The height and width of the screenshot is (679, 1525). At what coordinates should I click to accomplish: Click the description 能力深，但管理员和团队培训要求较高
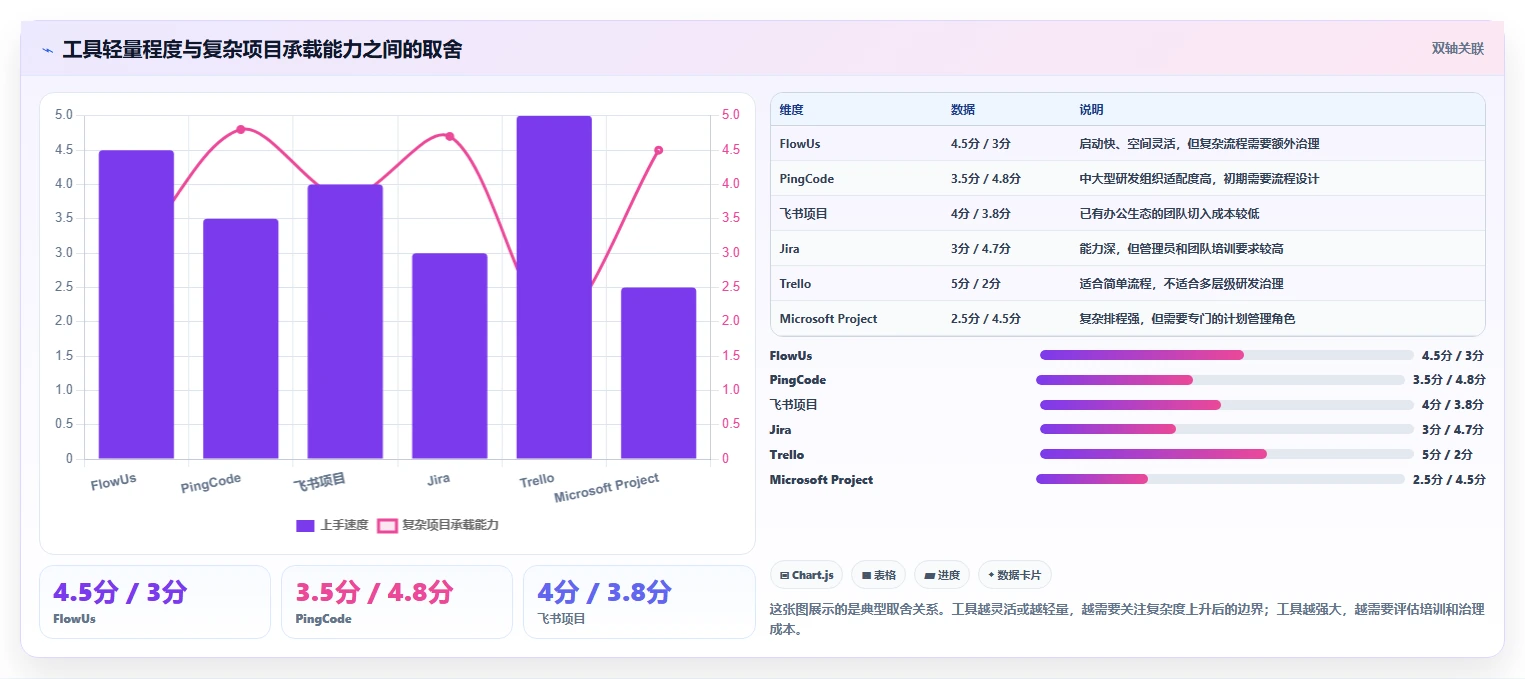tap(1181, 249)
